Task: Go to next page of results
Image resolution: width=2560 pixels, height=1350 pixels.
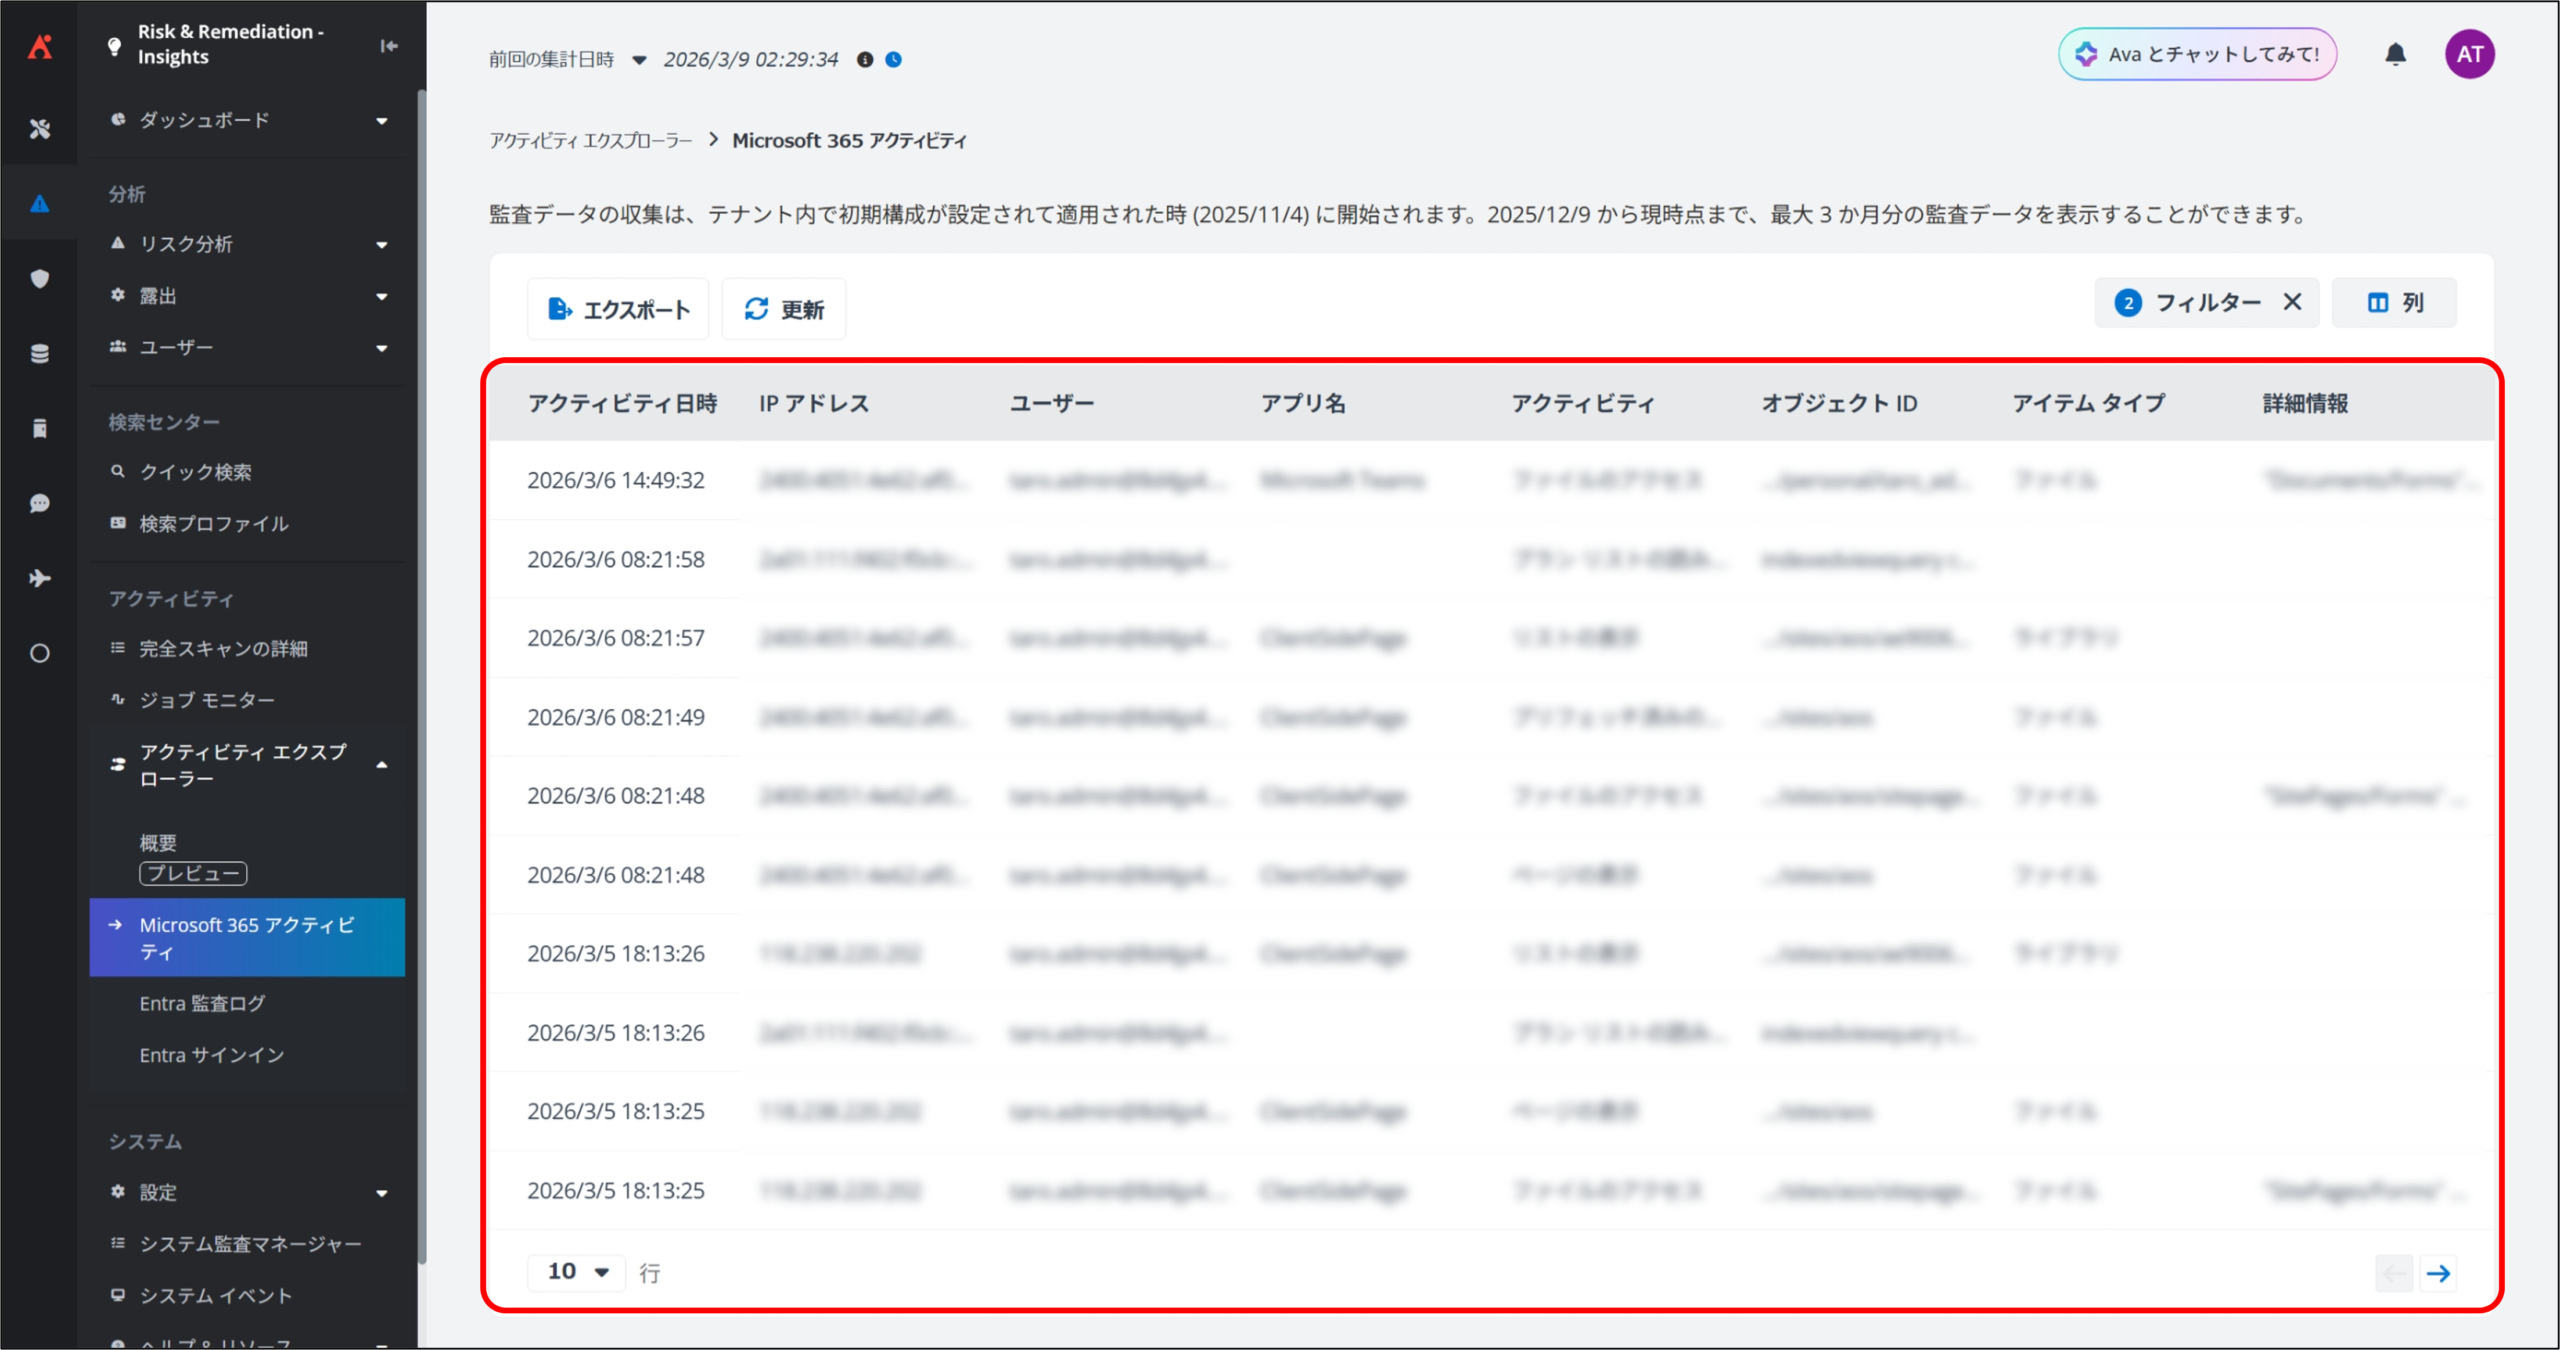Action: [2439, 1273]
